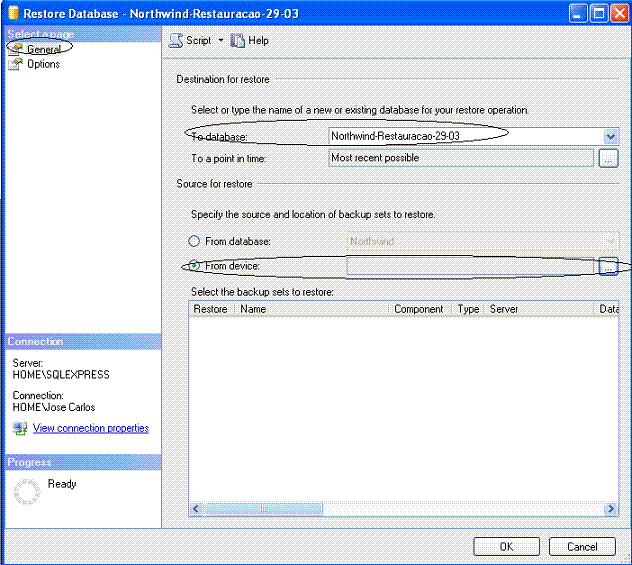Minimize the Restore Database window

(x=578, y=13)
